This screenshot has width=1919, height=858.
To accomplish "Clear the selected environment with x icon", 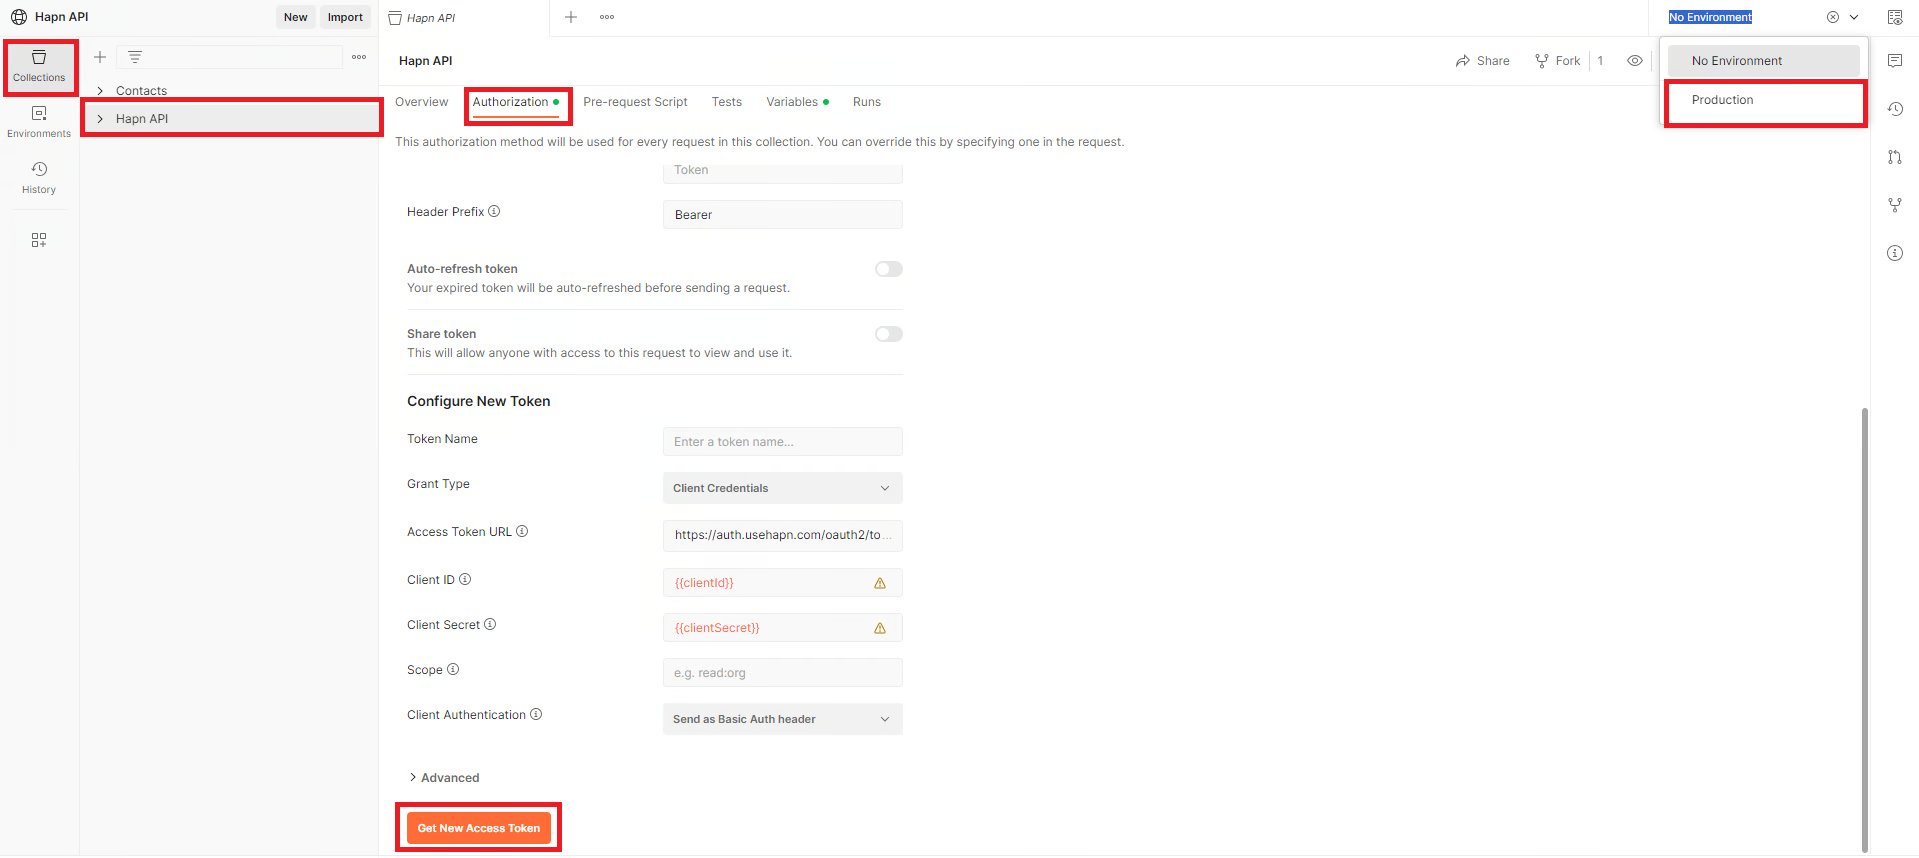I will click(1833, 17).
